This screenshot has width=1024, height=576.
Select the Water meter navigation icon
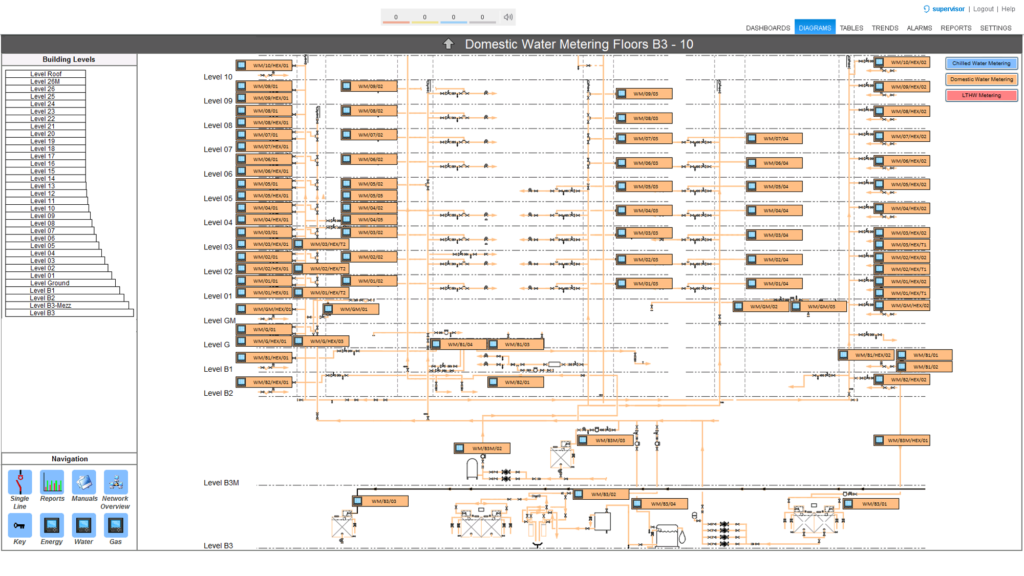click(84, 524)
